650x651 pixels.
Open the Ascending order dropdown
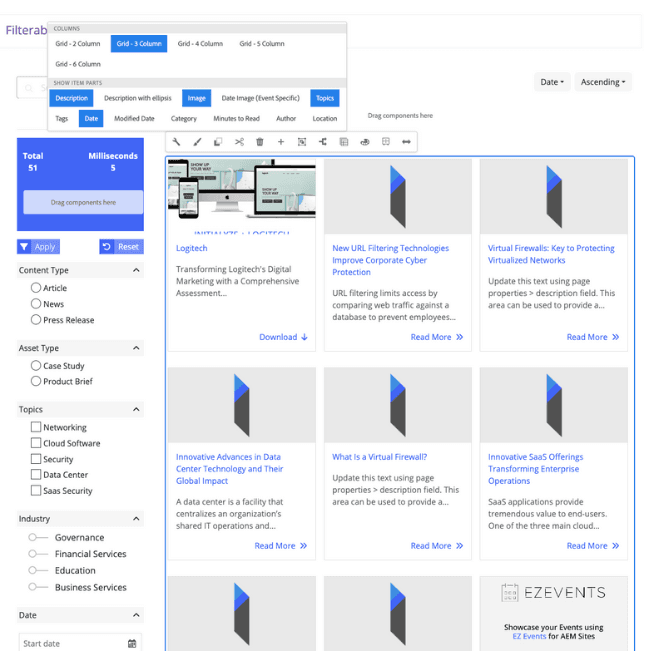click(x=603, y=82)
